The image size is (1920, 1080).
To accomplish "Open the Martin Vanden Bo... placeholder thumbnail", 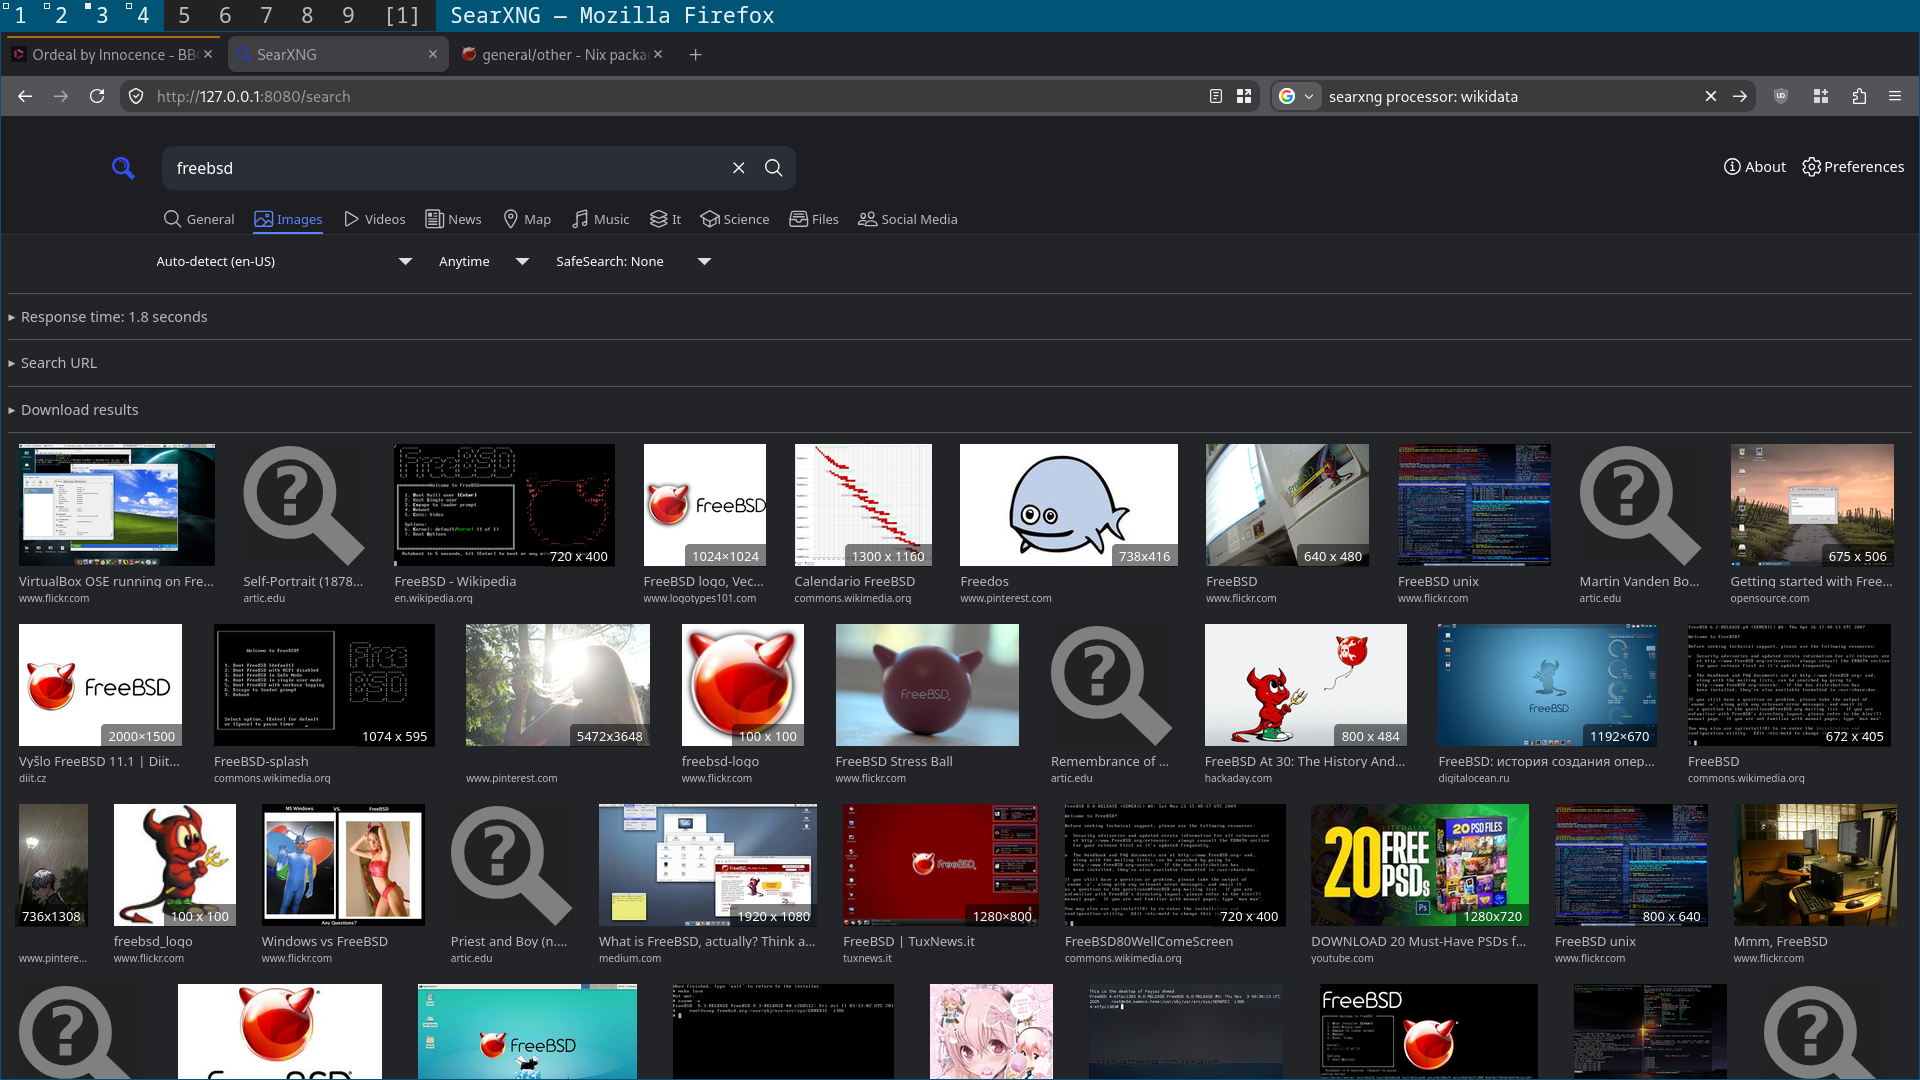I will click(x=1640, y=505).
